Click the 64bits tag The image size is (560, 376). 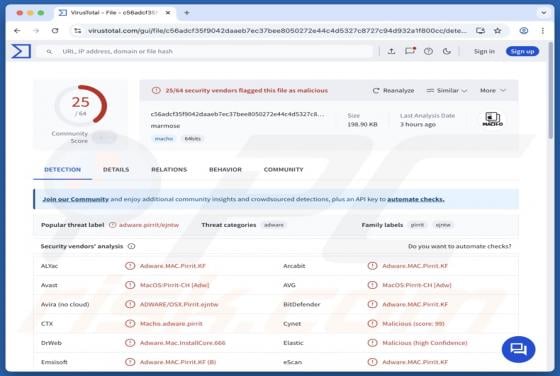click(192, 139)
